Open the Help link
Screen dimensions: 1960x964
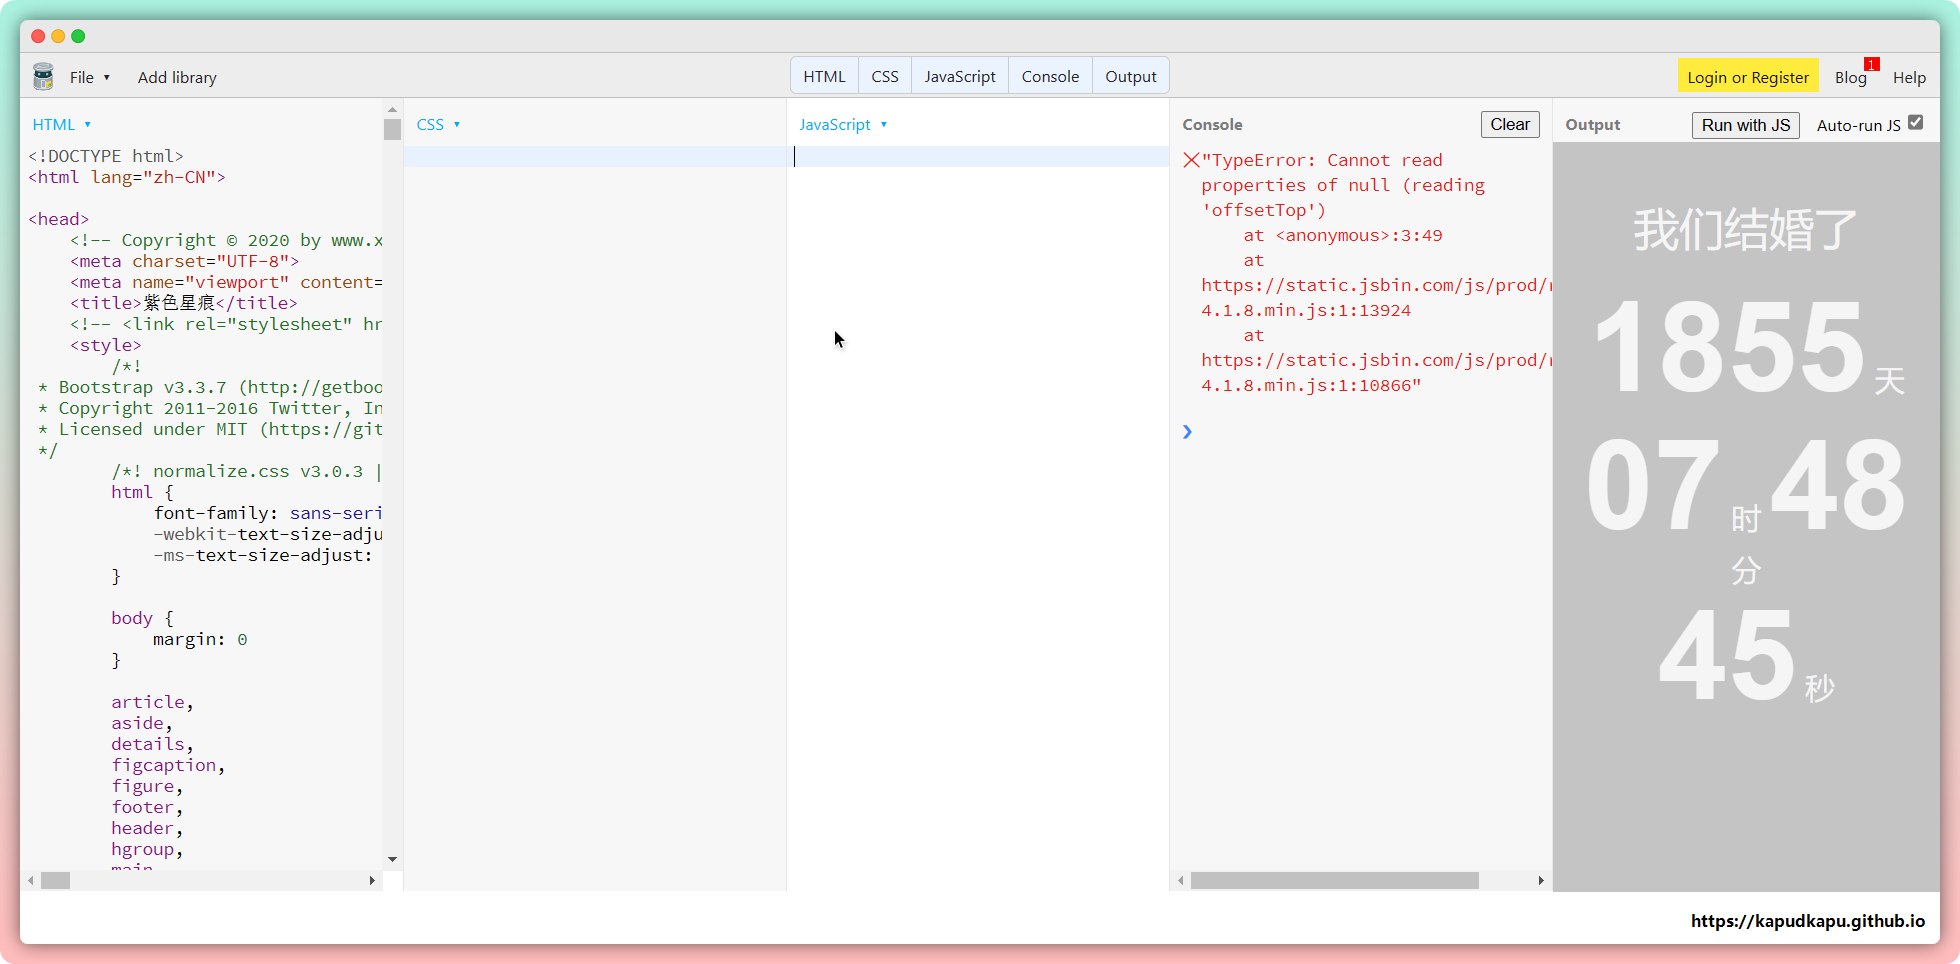(x=1908, y=77)
